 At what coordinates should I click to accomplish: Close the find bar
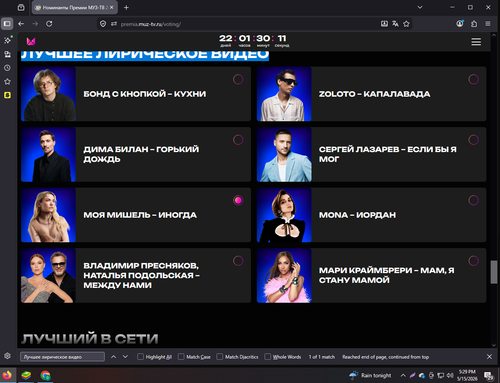pos(489,357)
